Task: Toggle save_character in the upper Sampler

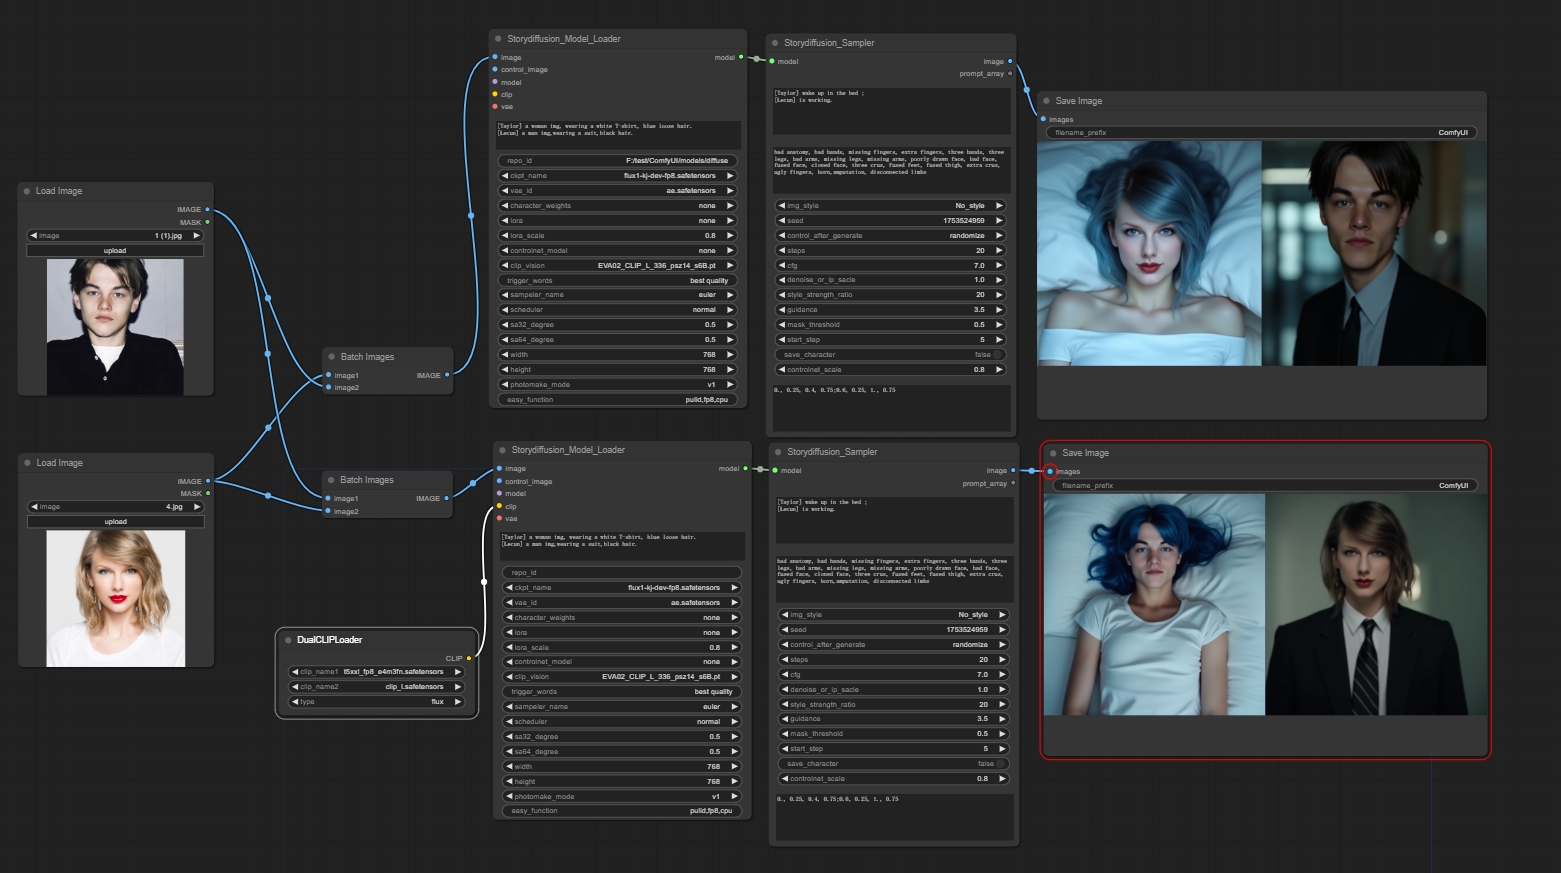Action: (x=890, y=354)
